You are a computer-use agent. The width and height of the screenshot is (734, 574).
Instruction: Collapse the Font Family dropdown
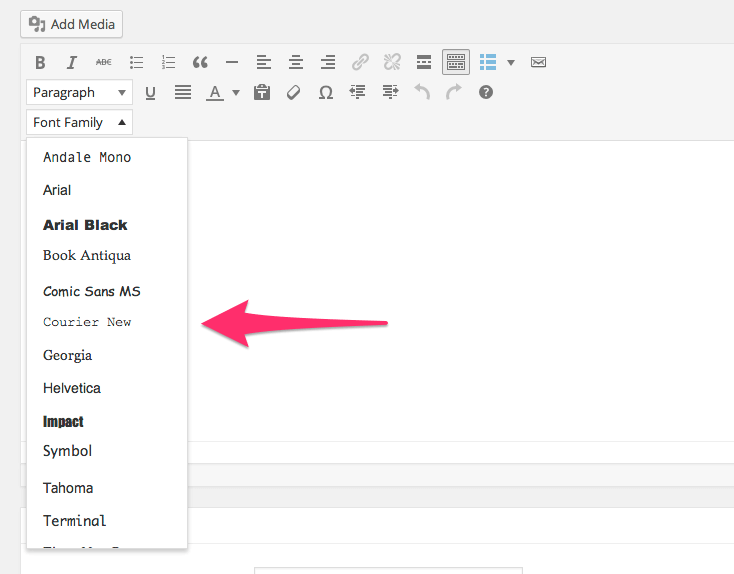[x=79, y=122]
